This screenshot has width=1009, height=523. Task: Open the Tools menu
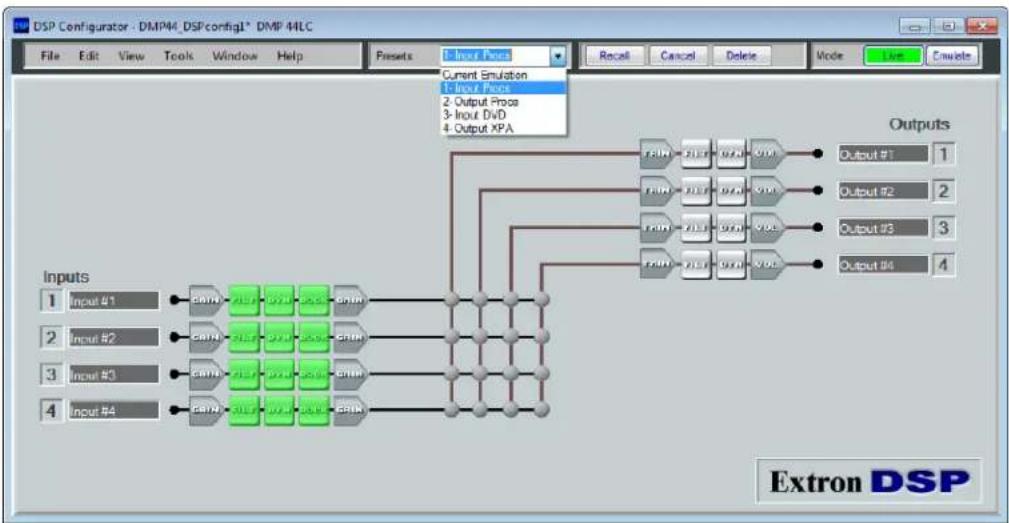(x=178, y=56)
